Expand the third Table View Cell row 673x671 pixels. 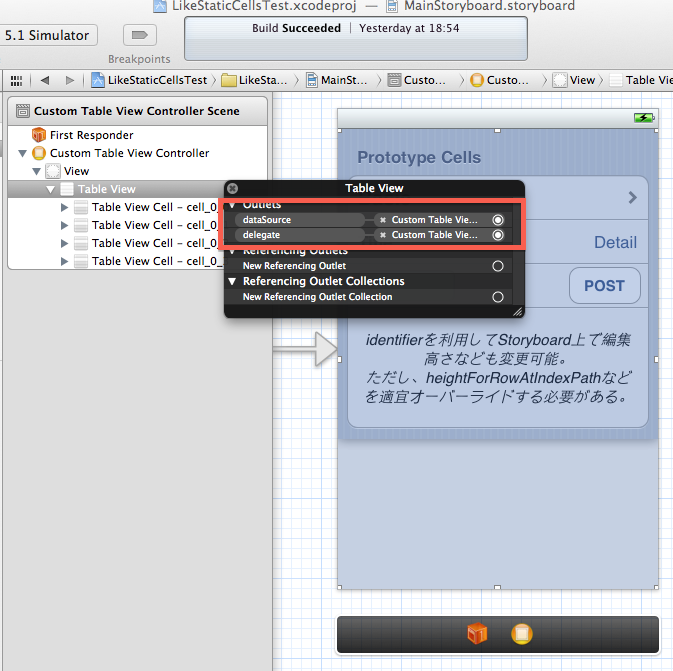pos(64,243)
